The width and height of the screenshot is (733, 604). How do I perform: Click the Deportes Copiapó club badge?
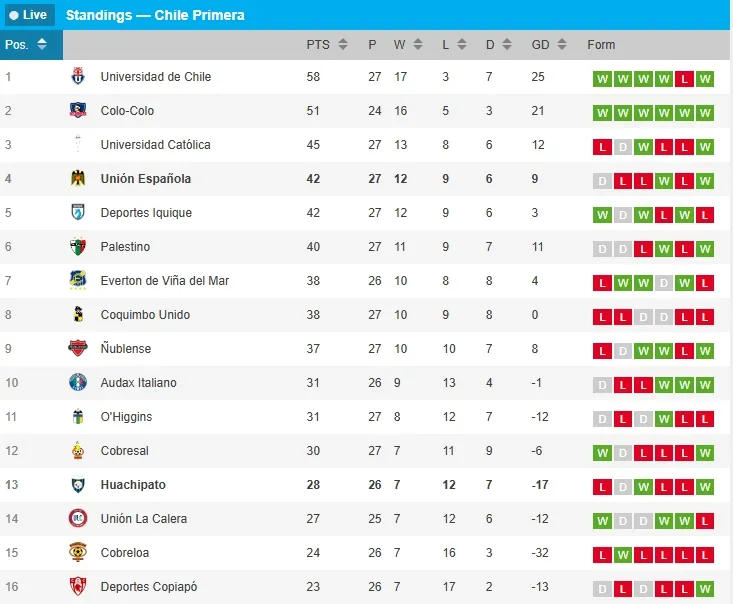point(78,586)
